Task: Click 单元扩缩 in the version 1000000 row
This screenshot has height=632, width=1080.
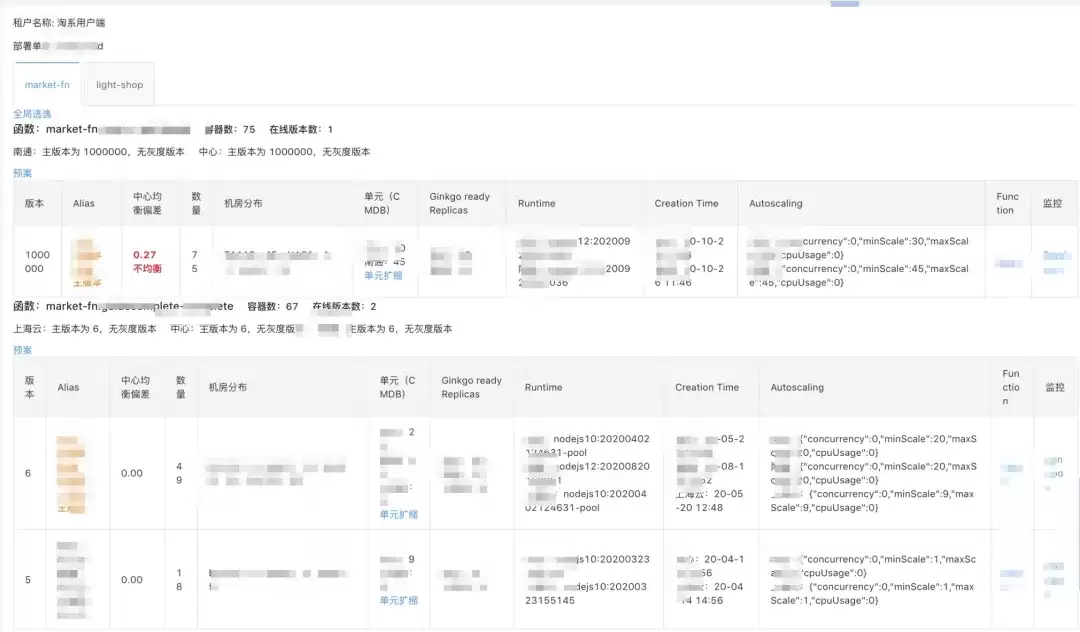Action: [x=383, y=275]
